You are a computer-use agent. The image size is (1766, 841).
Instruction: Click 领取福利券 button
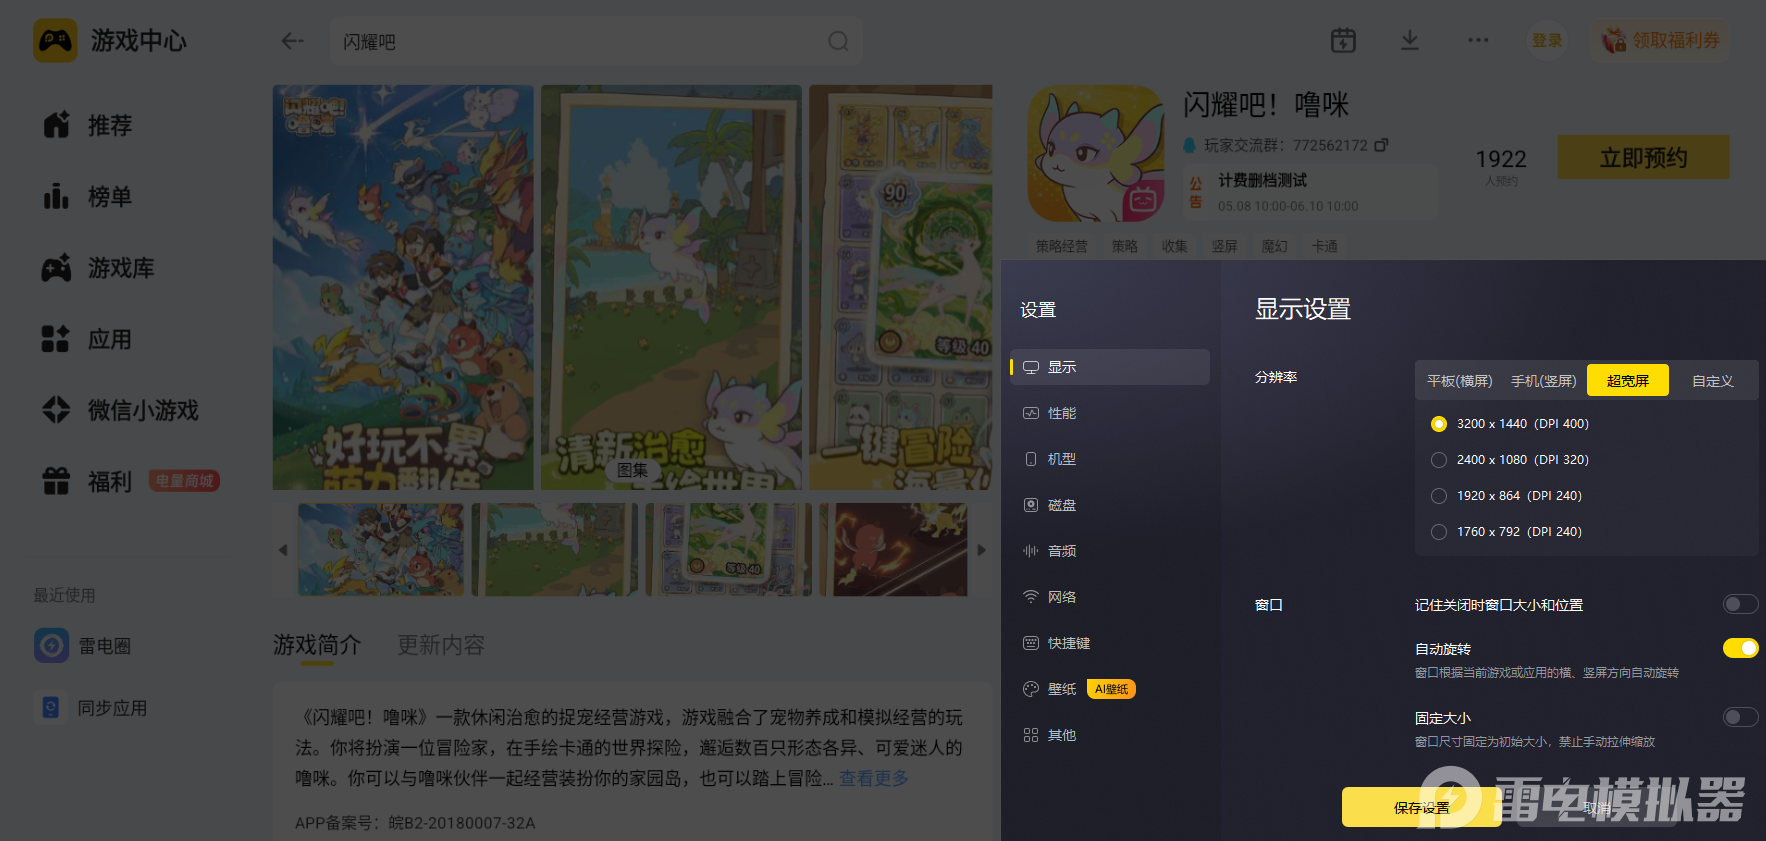[1661, 41]
